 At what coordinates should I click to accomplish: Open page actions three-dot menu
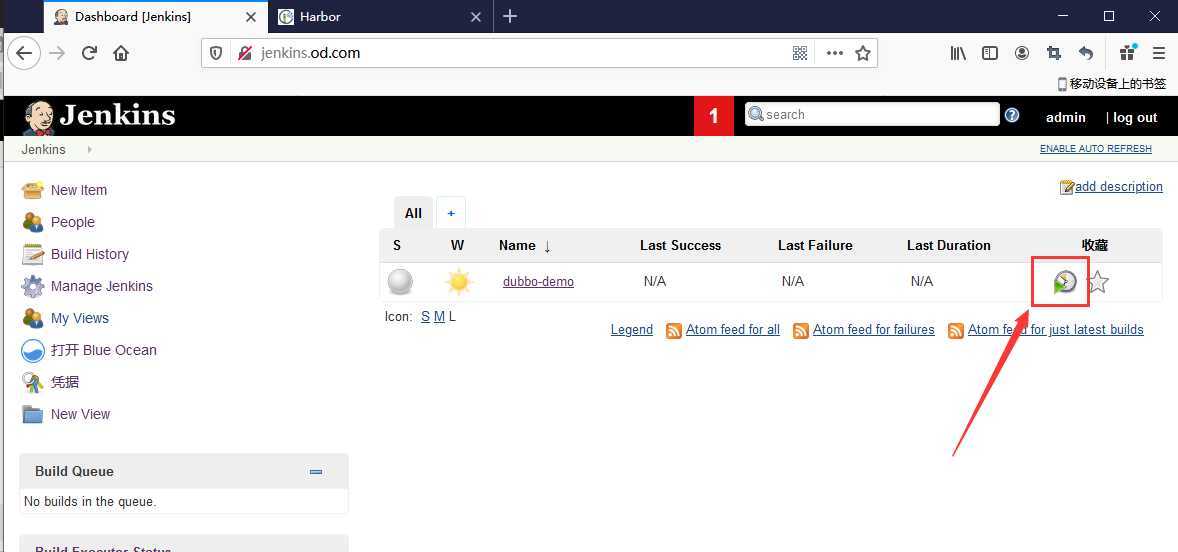click(x=835, y=53)
